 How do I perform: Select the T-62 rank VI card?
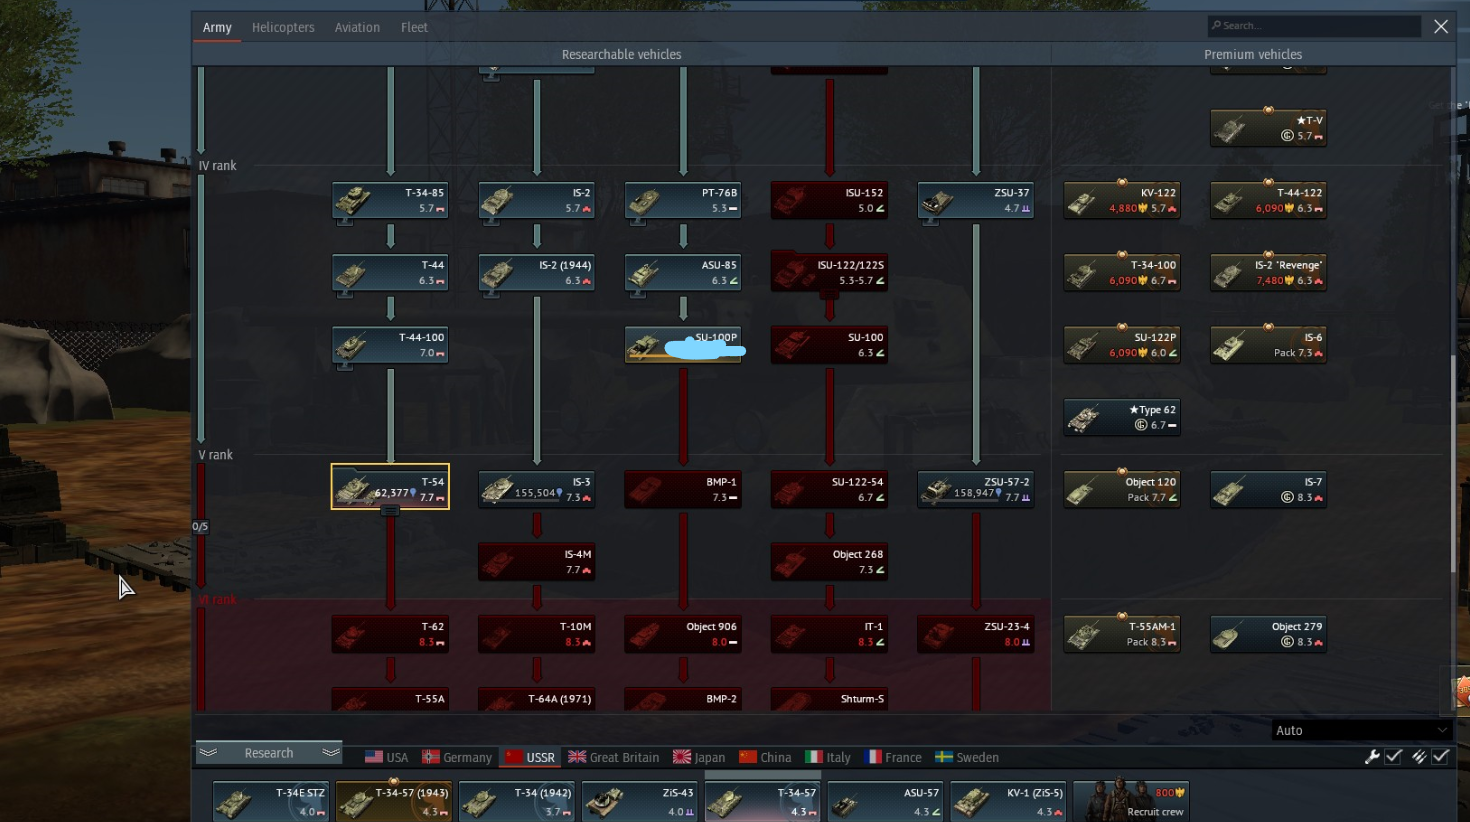click(390, 634)
